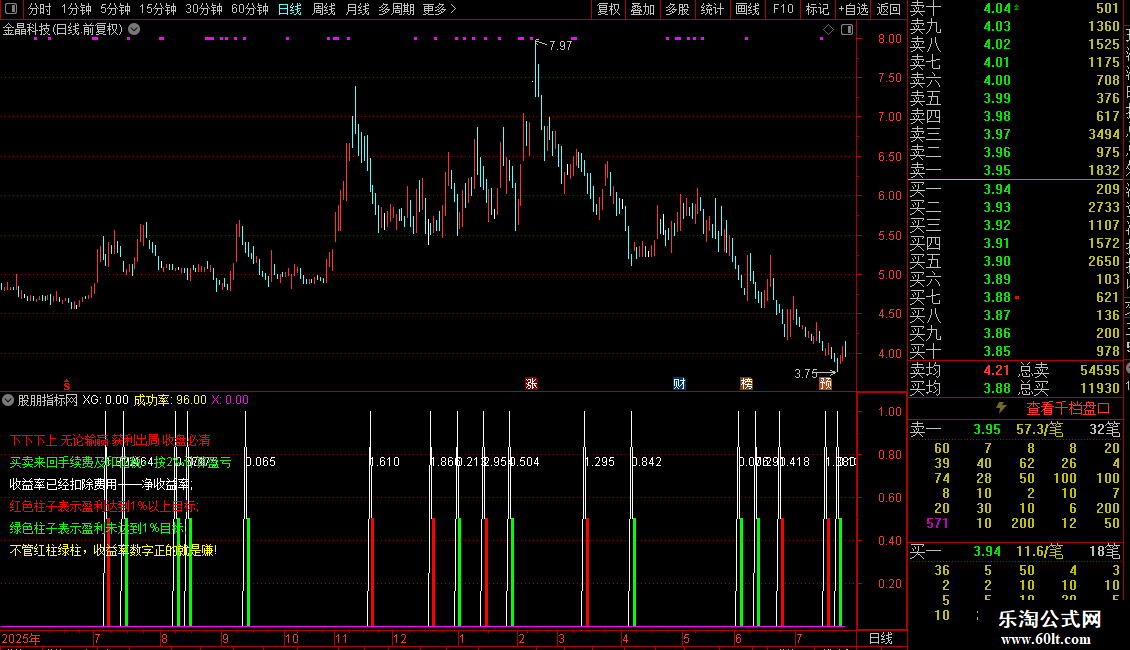
Task: Select the 30分钟 period tab
Action: click(204, 9)
